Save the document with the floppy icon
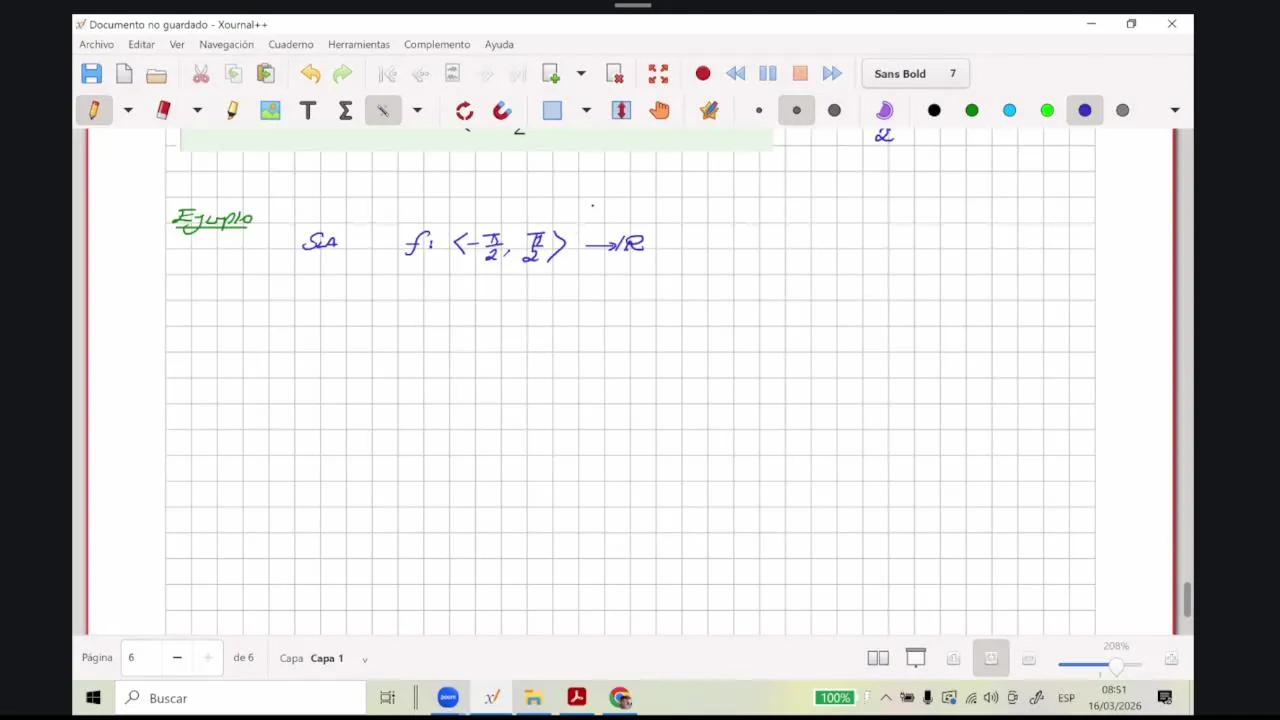This screenshot has height=720, width=1280. (91, 73)
